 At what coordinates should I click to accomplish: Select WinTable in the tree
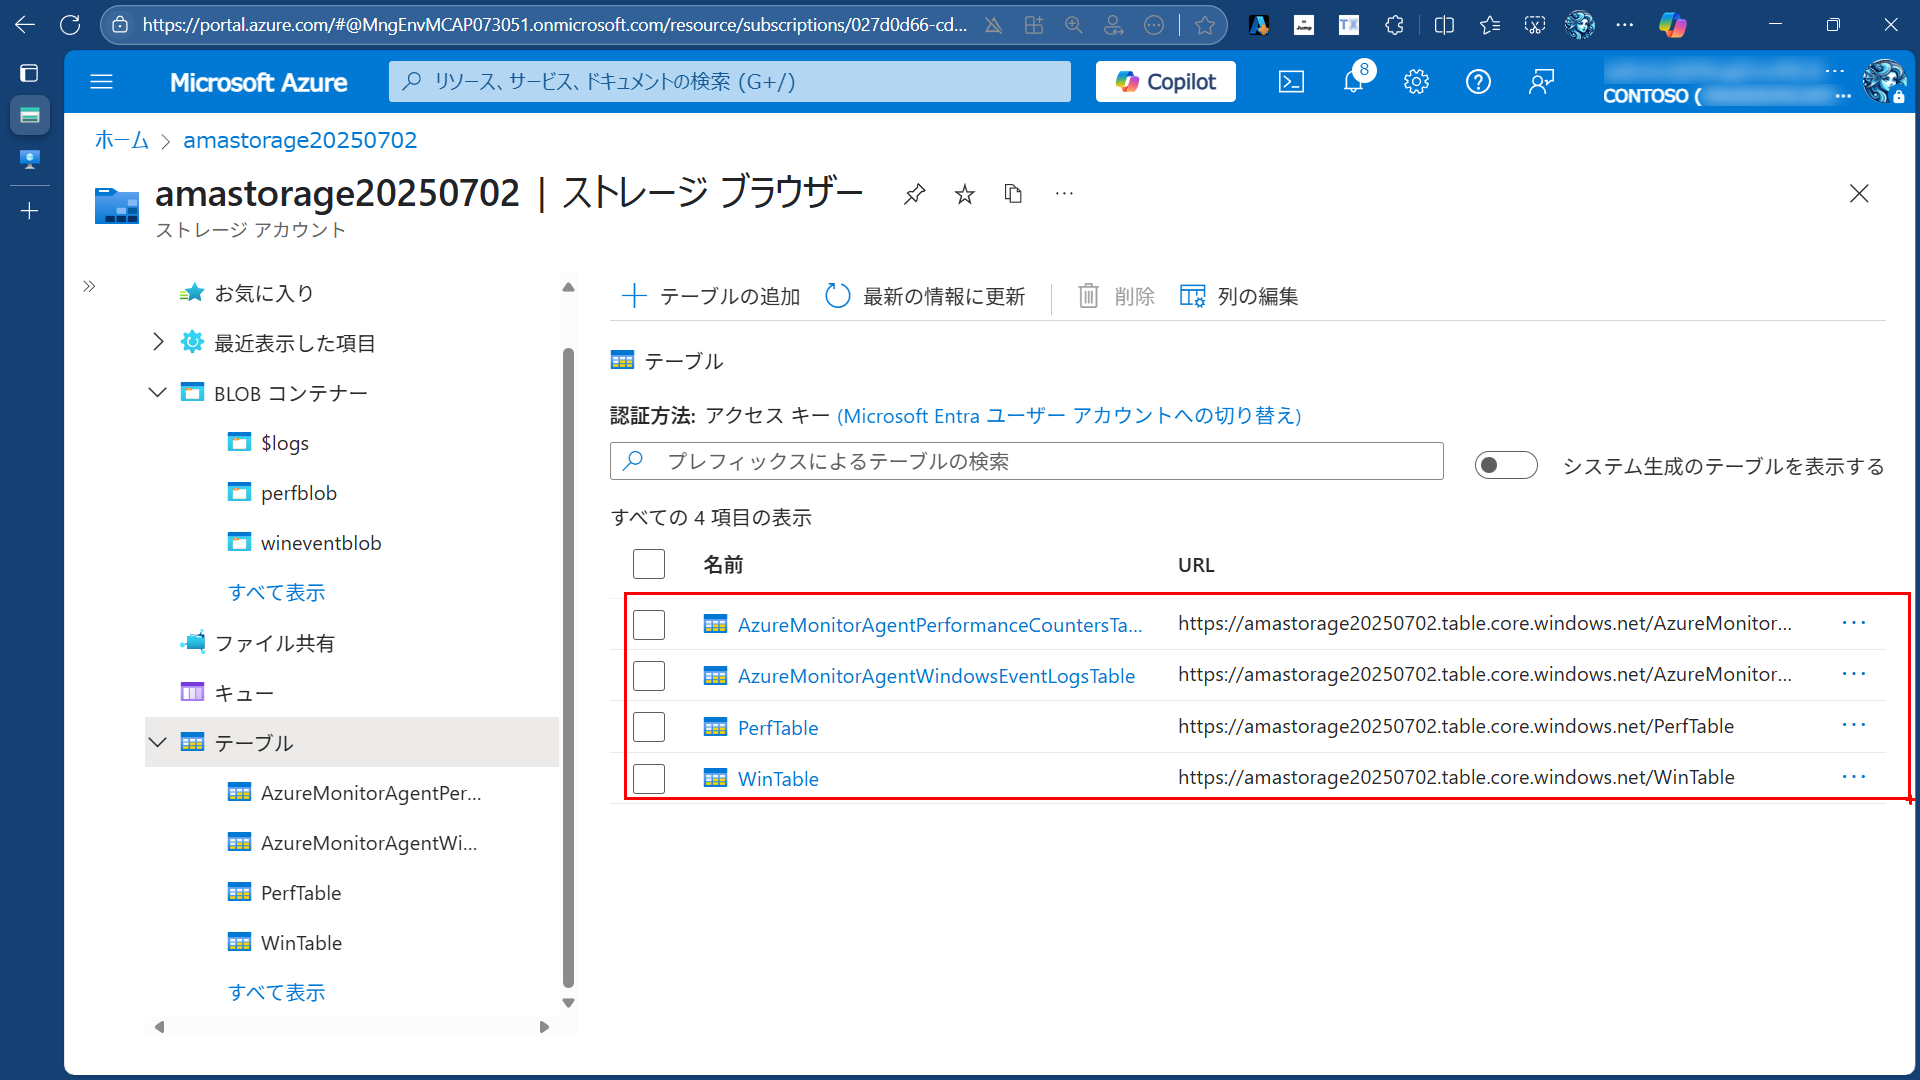pos(301,943)
